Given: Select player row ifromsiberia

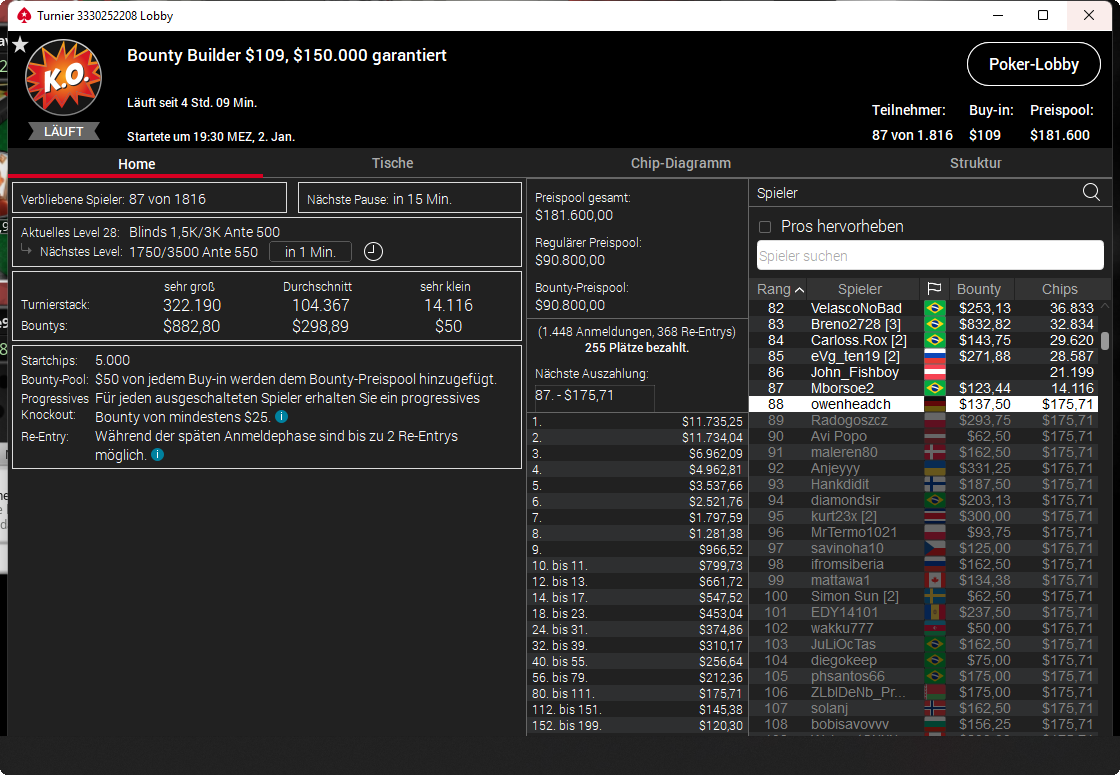Looking at the screenshot, I should [x=923, y=564].
